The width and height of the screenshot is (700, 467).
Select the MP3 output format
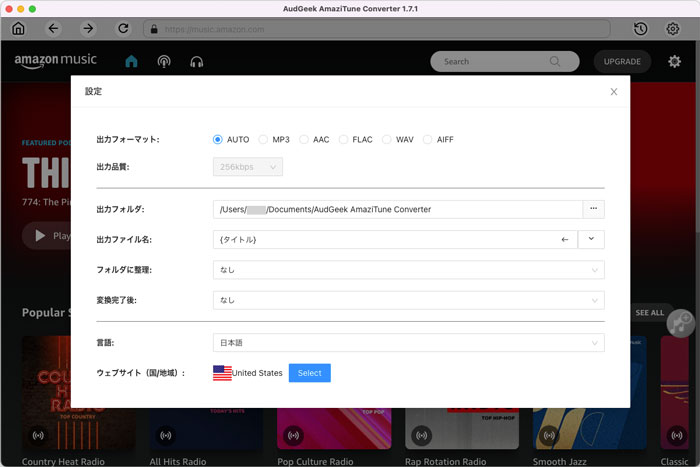(x=263, y=140)
